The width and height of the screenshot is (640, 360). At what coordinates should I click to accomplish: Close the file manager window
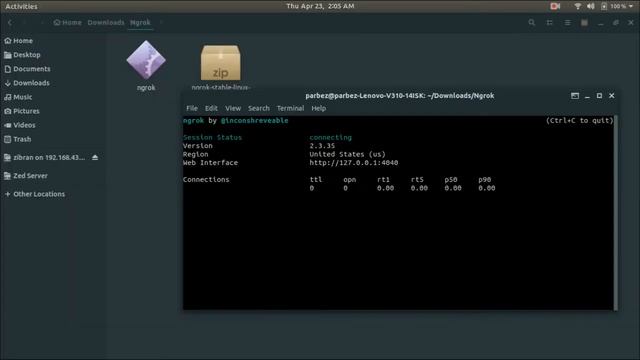coord(631,22)
